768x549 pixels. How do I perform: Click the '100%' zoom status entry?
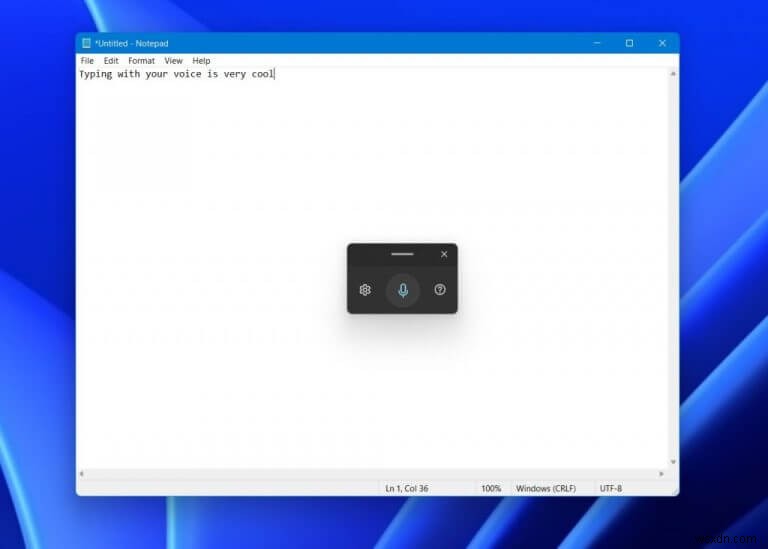491,488
